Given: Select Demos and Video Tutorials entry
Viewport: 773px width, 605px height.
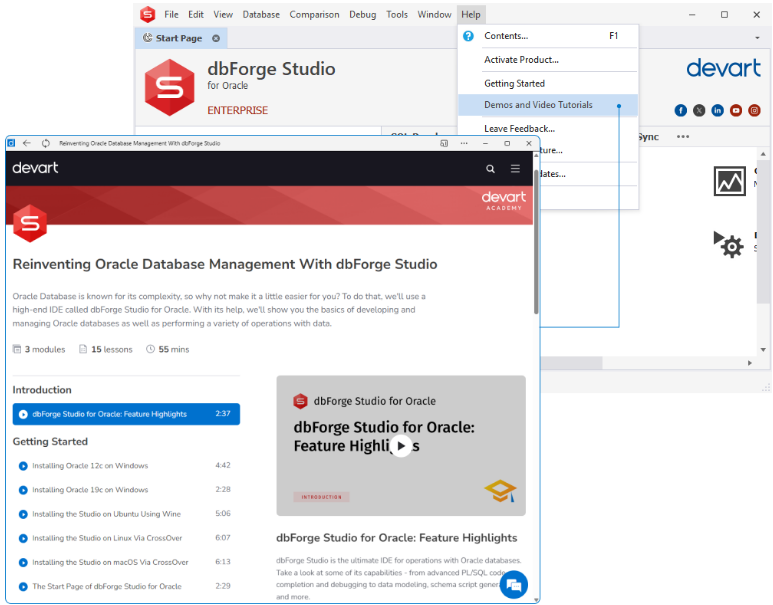Looking at the screenshot, I should point(548,105).
